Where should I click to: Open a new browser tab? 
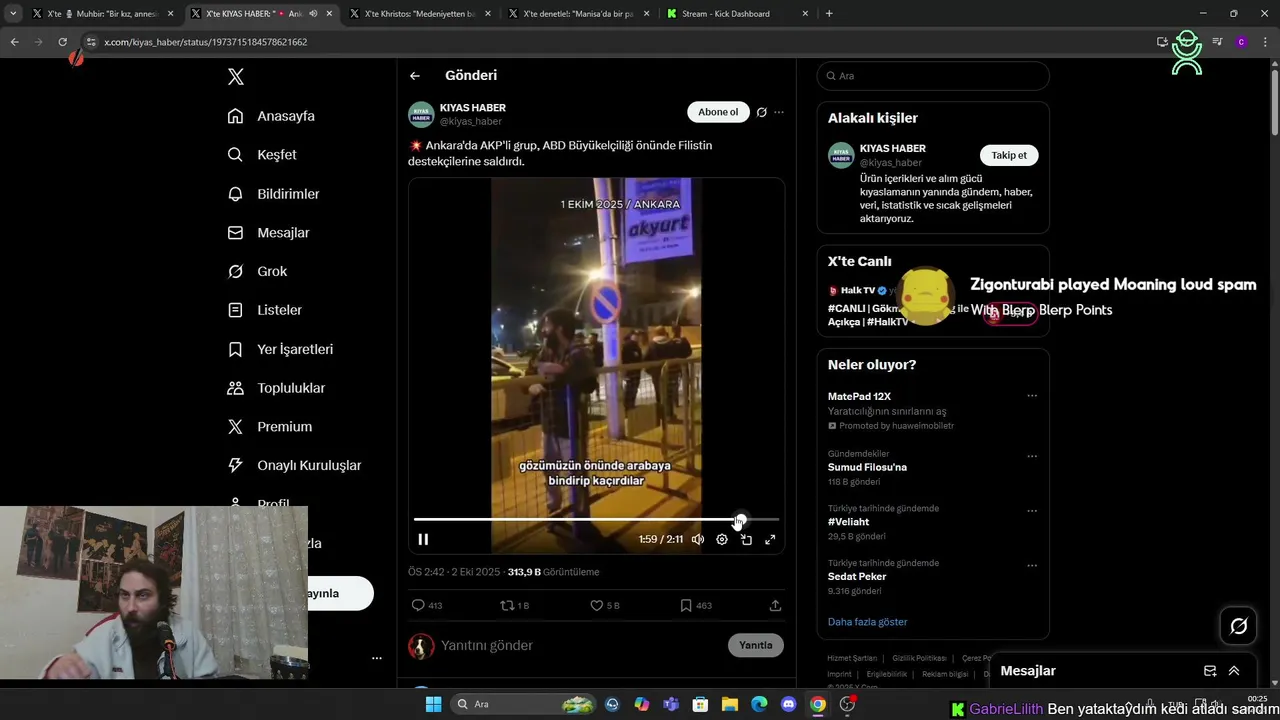pos(829,14)
